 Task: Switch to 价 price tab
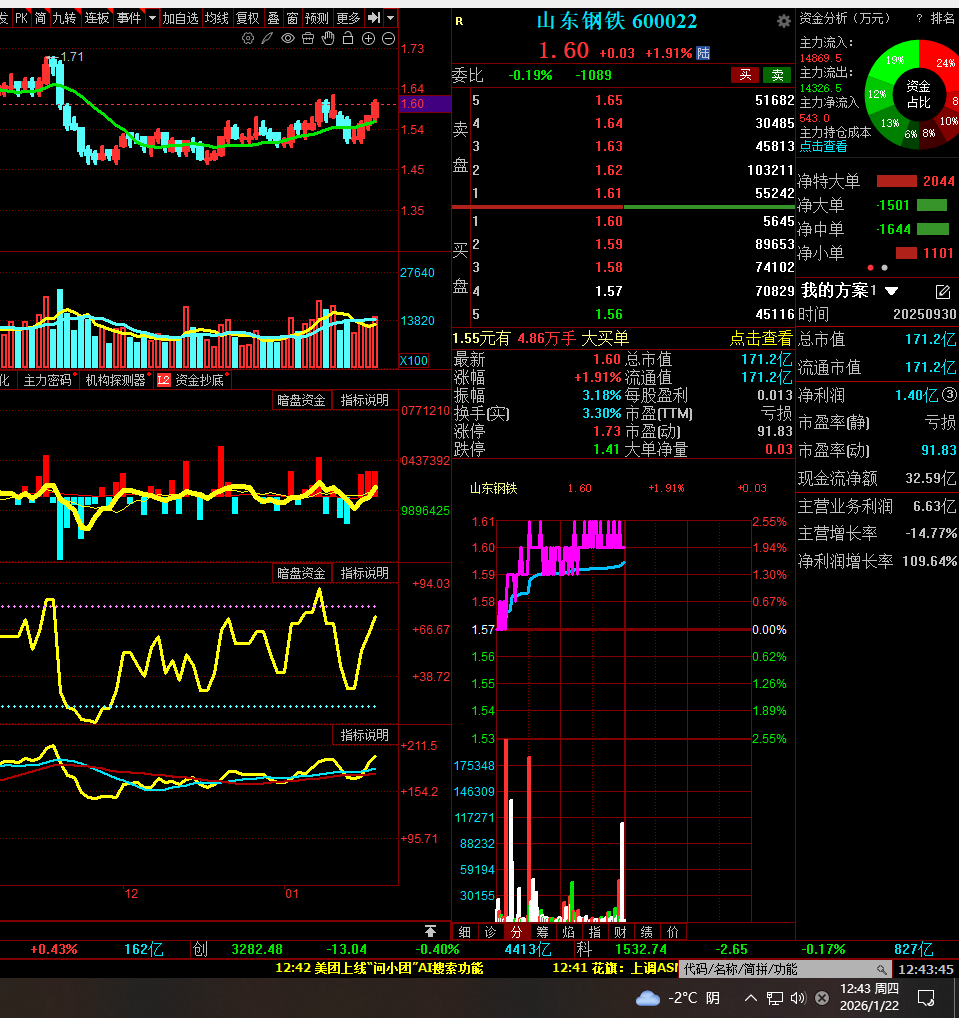(x=673, y=932)
